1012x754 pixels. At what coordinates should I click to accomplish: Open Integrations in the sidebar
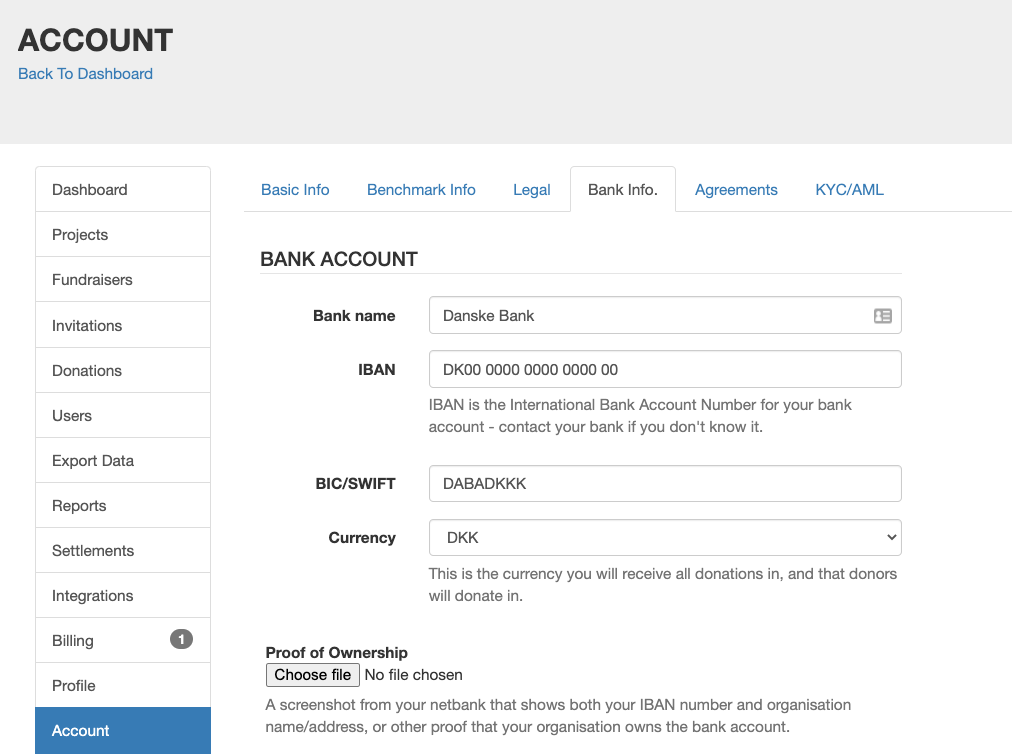[x=123, y=596]
